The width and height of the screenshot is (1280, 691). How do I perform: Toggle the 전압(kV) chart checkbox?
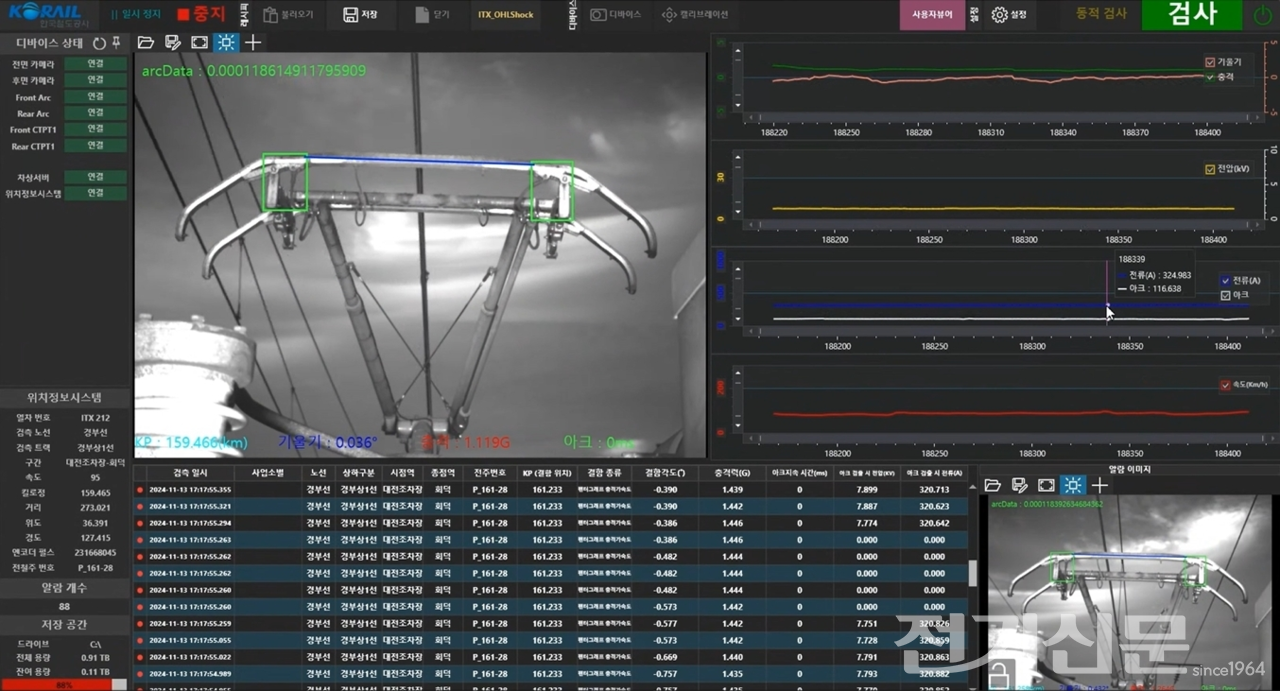[x=1210, y=169]
